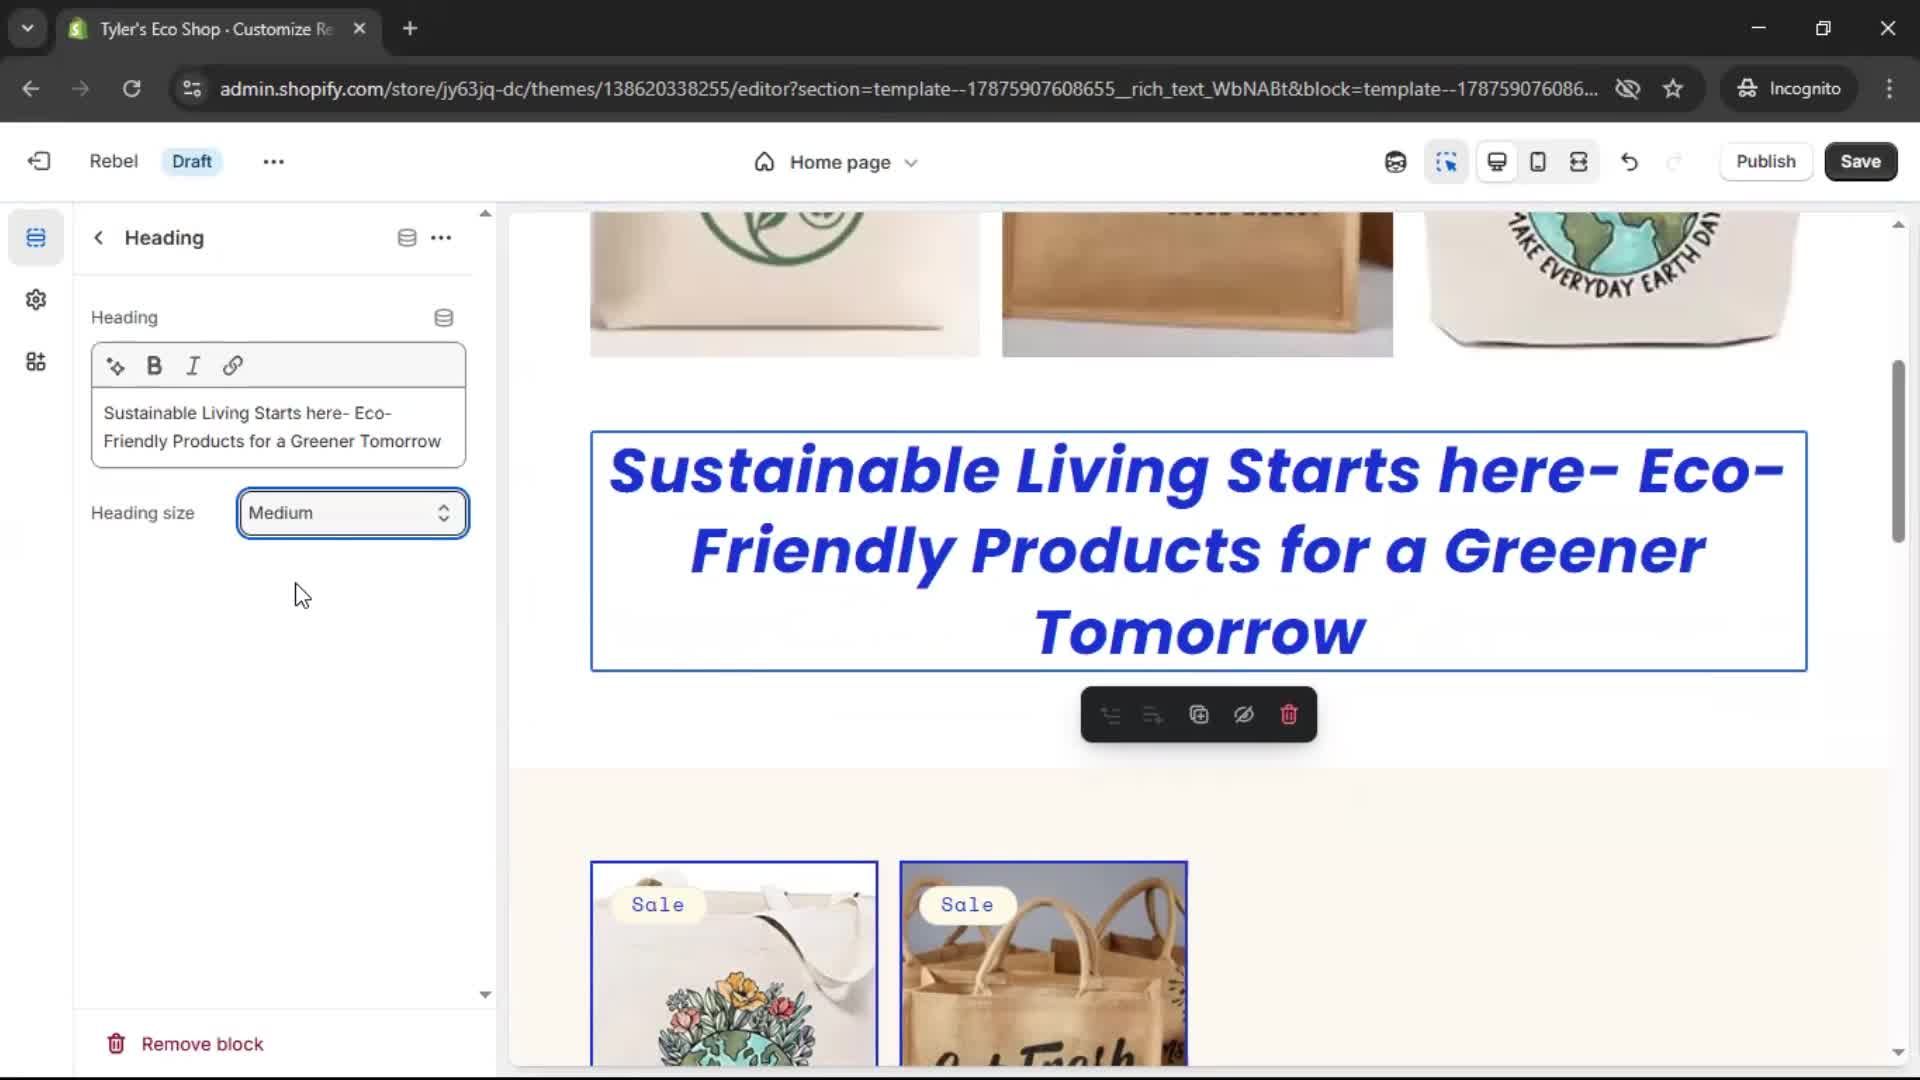Click into the Heading text field
1920x1080 pixels.
click(277, 427)
